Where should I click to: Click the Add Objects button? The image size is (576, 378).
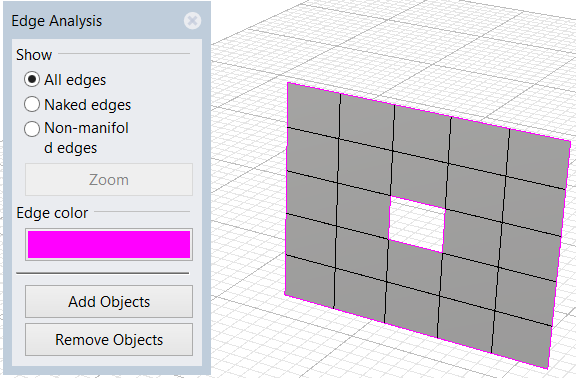click(x=109, y=302)
